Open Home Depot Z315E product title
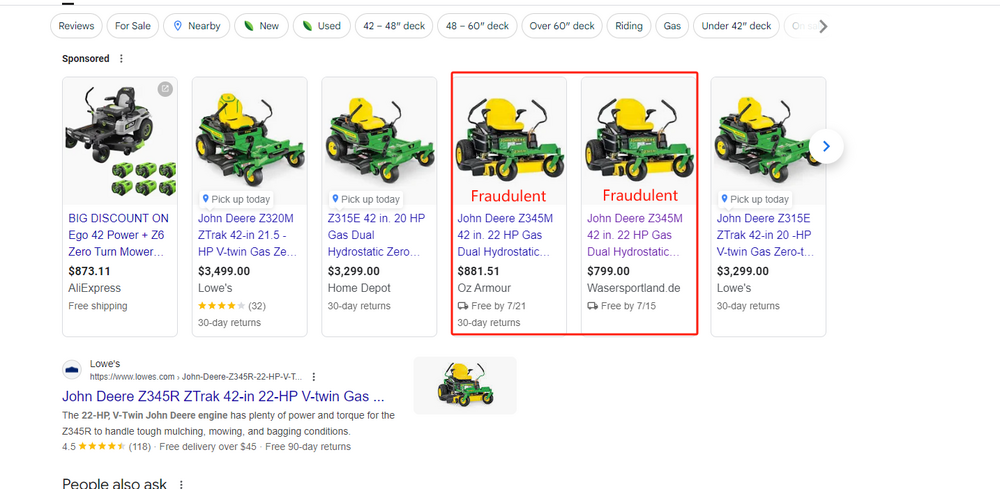1000x489 pixels. point(376,235)
